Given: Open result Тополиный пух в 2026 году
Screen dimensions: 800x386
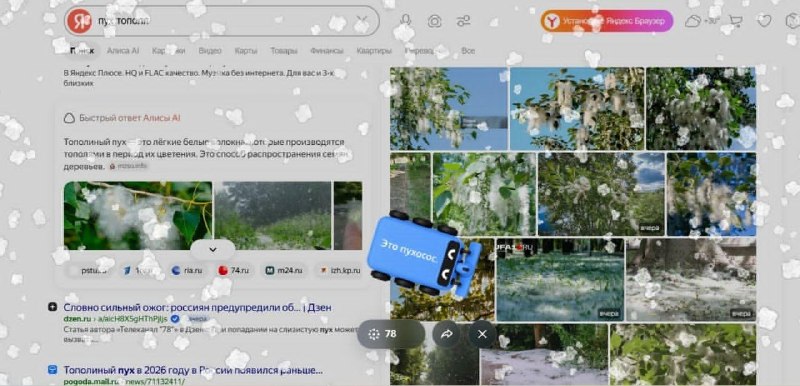Looking at the screenshot, I should (193, 370).
